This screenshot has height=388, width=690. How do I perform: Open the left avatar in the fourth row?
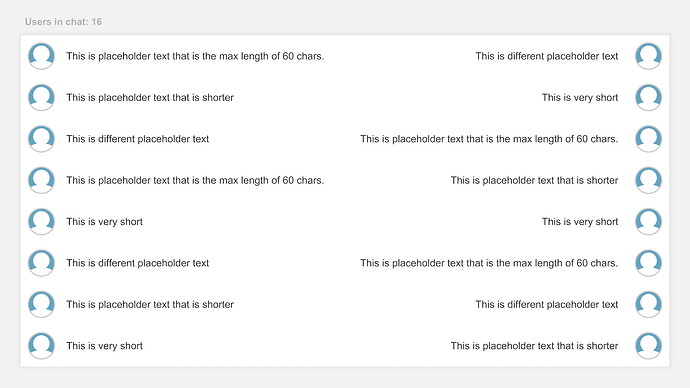[41, 180]
